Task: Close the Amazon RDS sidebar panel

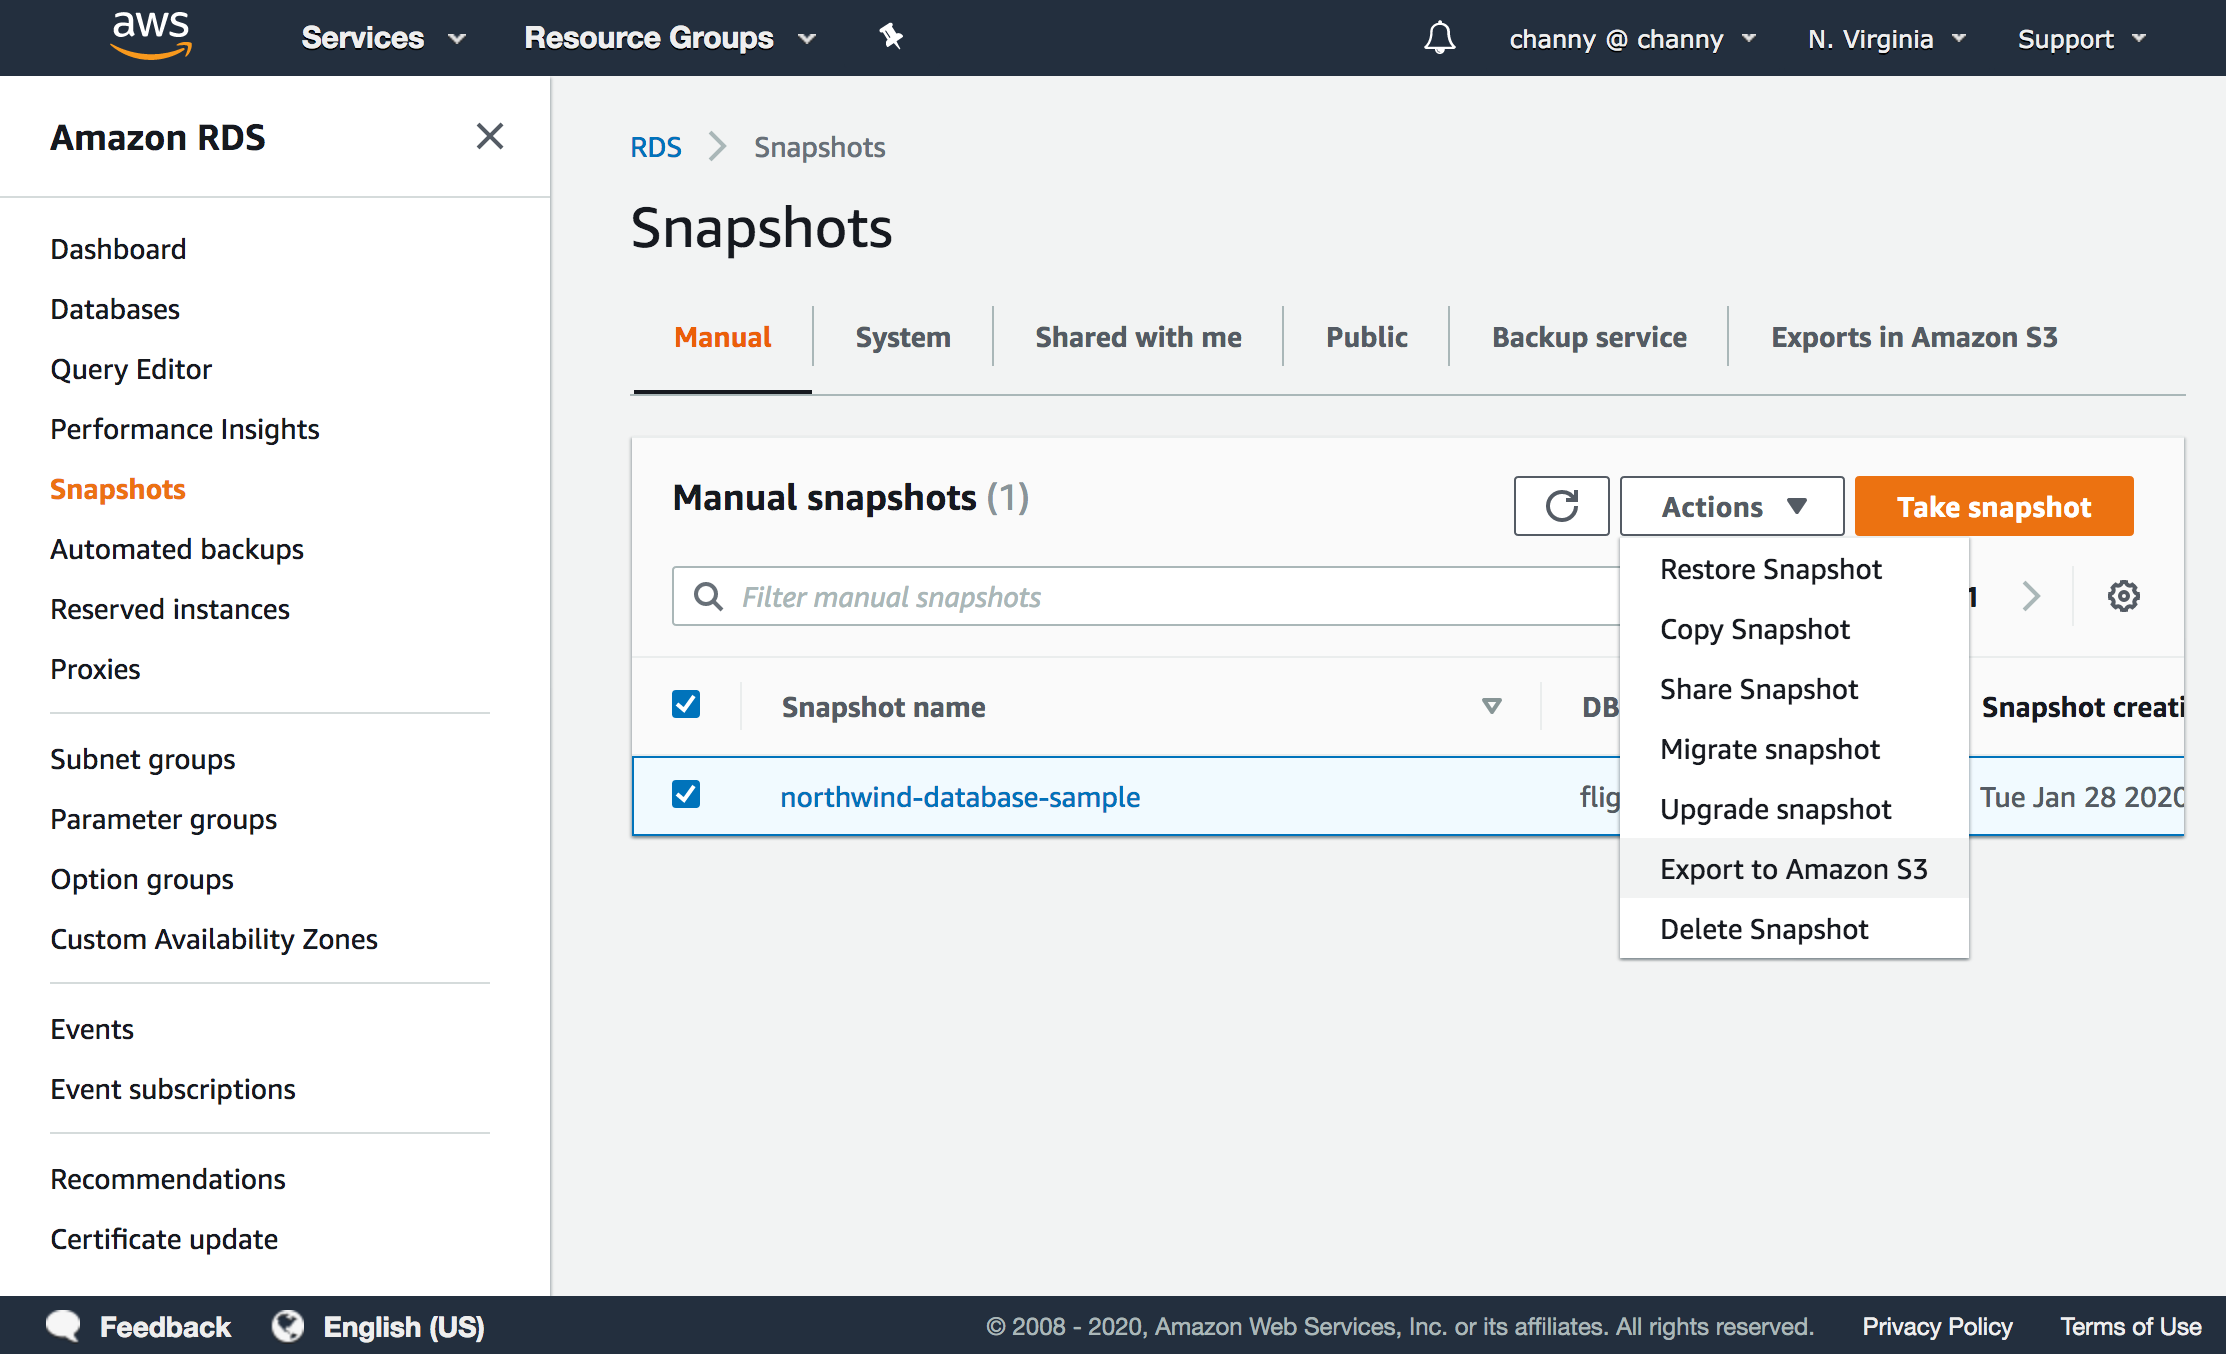Action: (x=489, y=136)
